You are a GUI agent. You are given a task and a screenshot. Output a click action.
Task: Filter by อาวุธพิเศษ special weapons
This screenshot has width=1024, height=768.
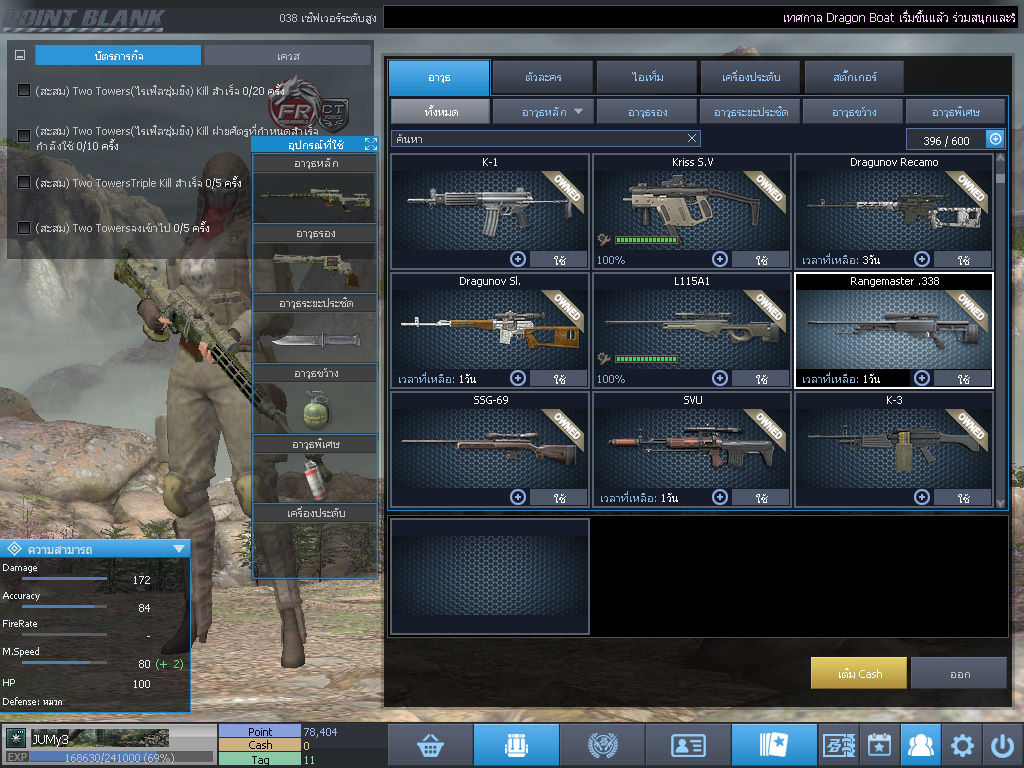tap(955, 112)
